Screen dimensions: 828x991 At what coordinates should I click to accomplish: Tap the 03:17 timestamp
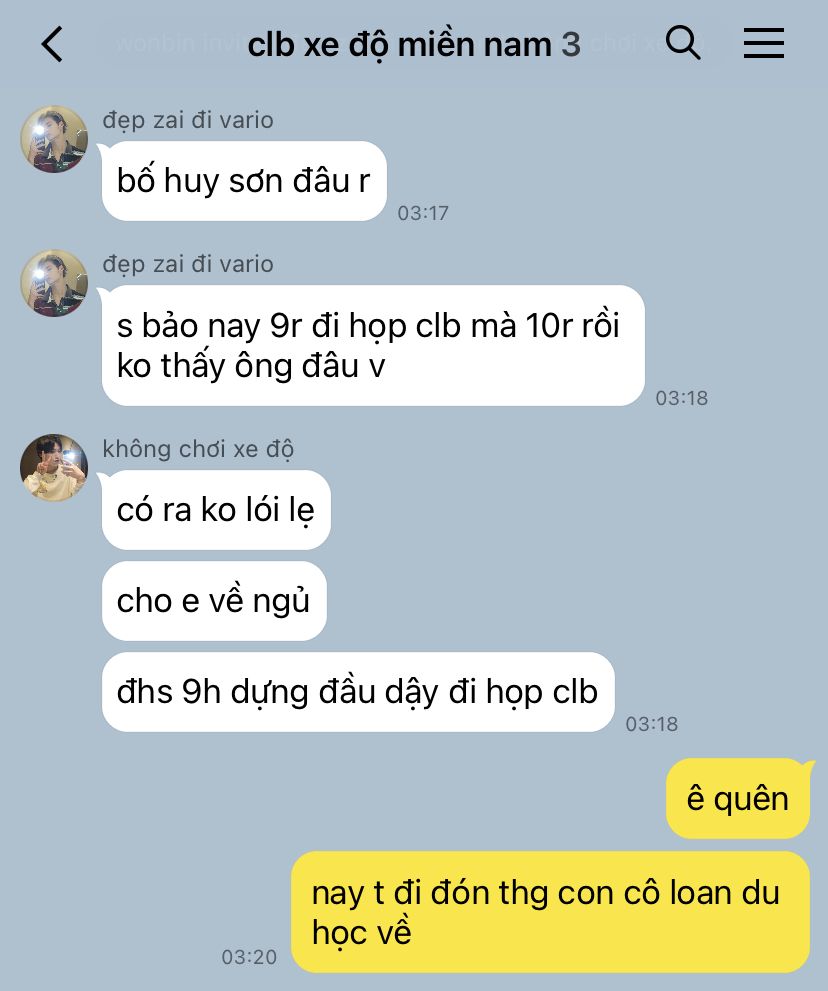423,213
